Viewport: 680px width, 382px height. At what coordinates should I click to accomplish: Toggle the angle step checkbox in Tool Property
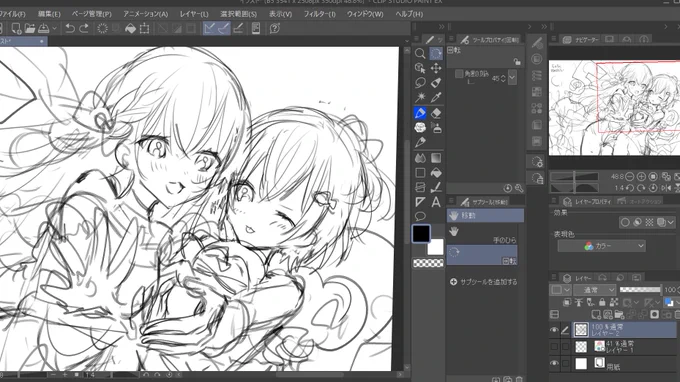(x=459, y=74)
